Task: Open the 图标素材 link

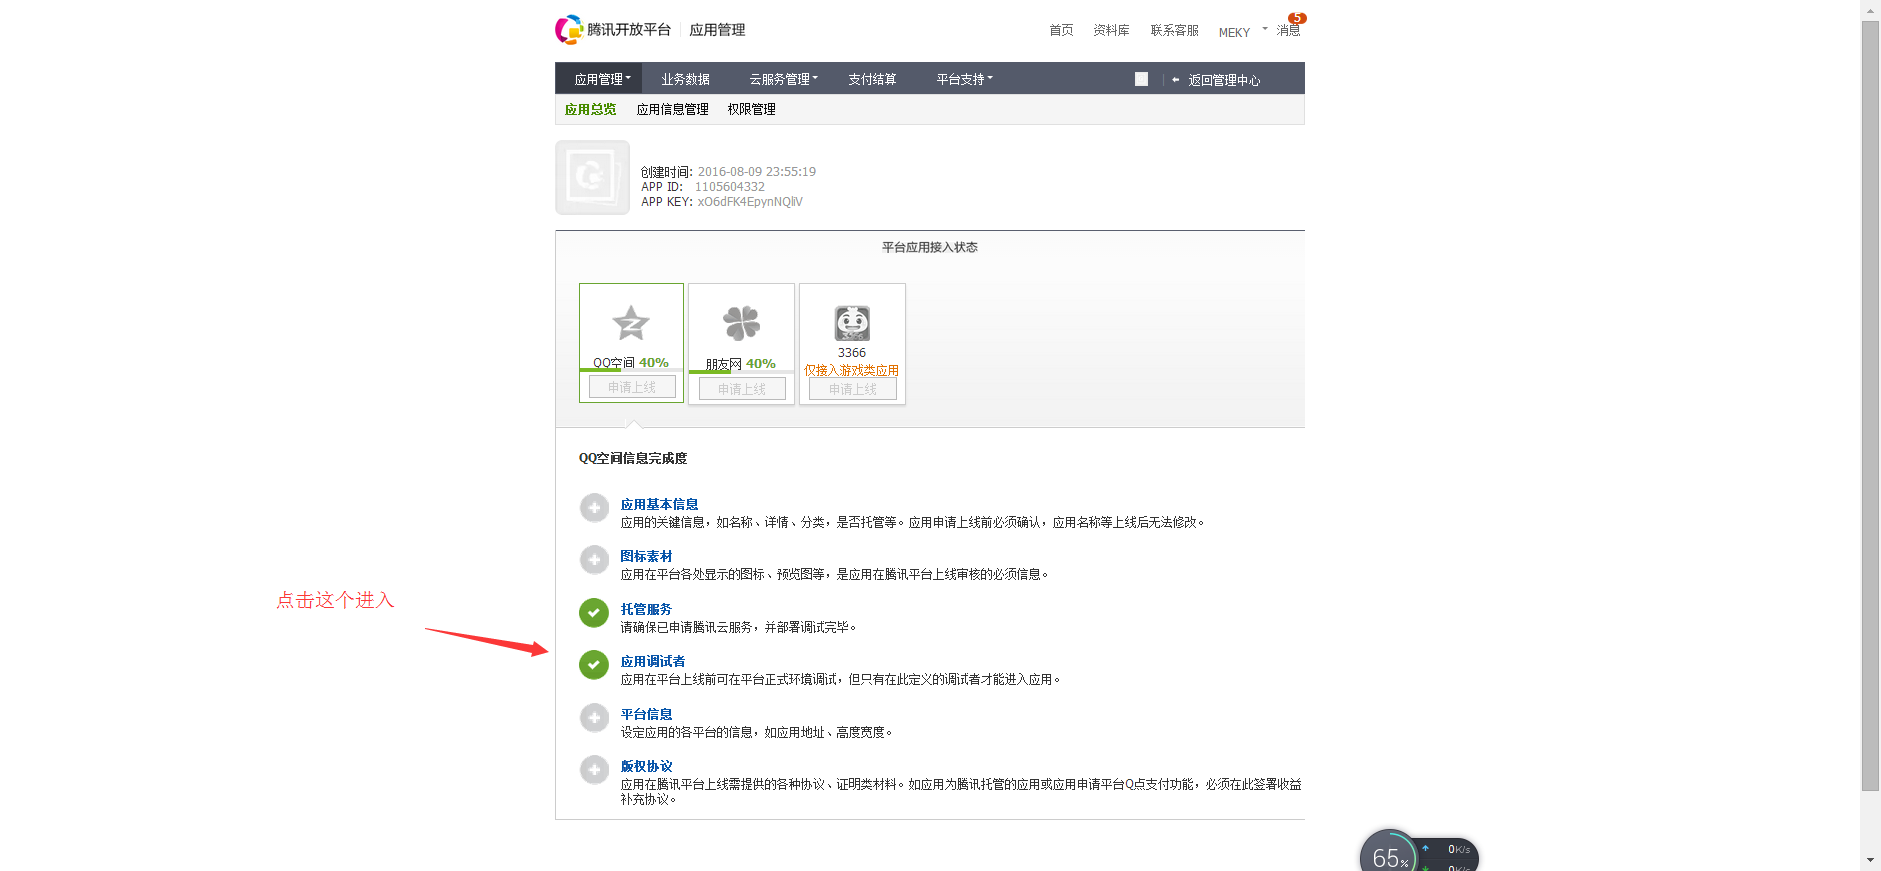Action: click(x=646, y=556)
